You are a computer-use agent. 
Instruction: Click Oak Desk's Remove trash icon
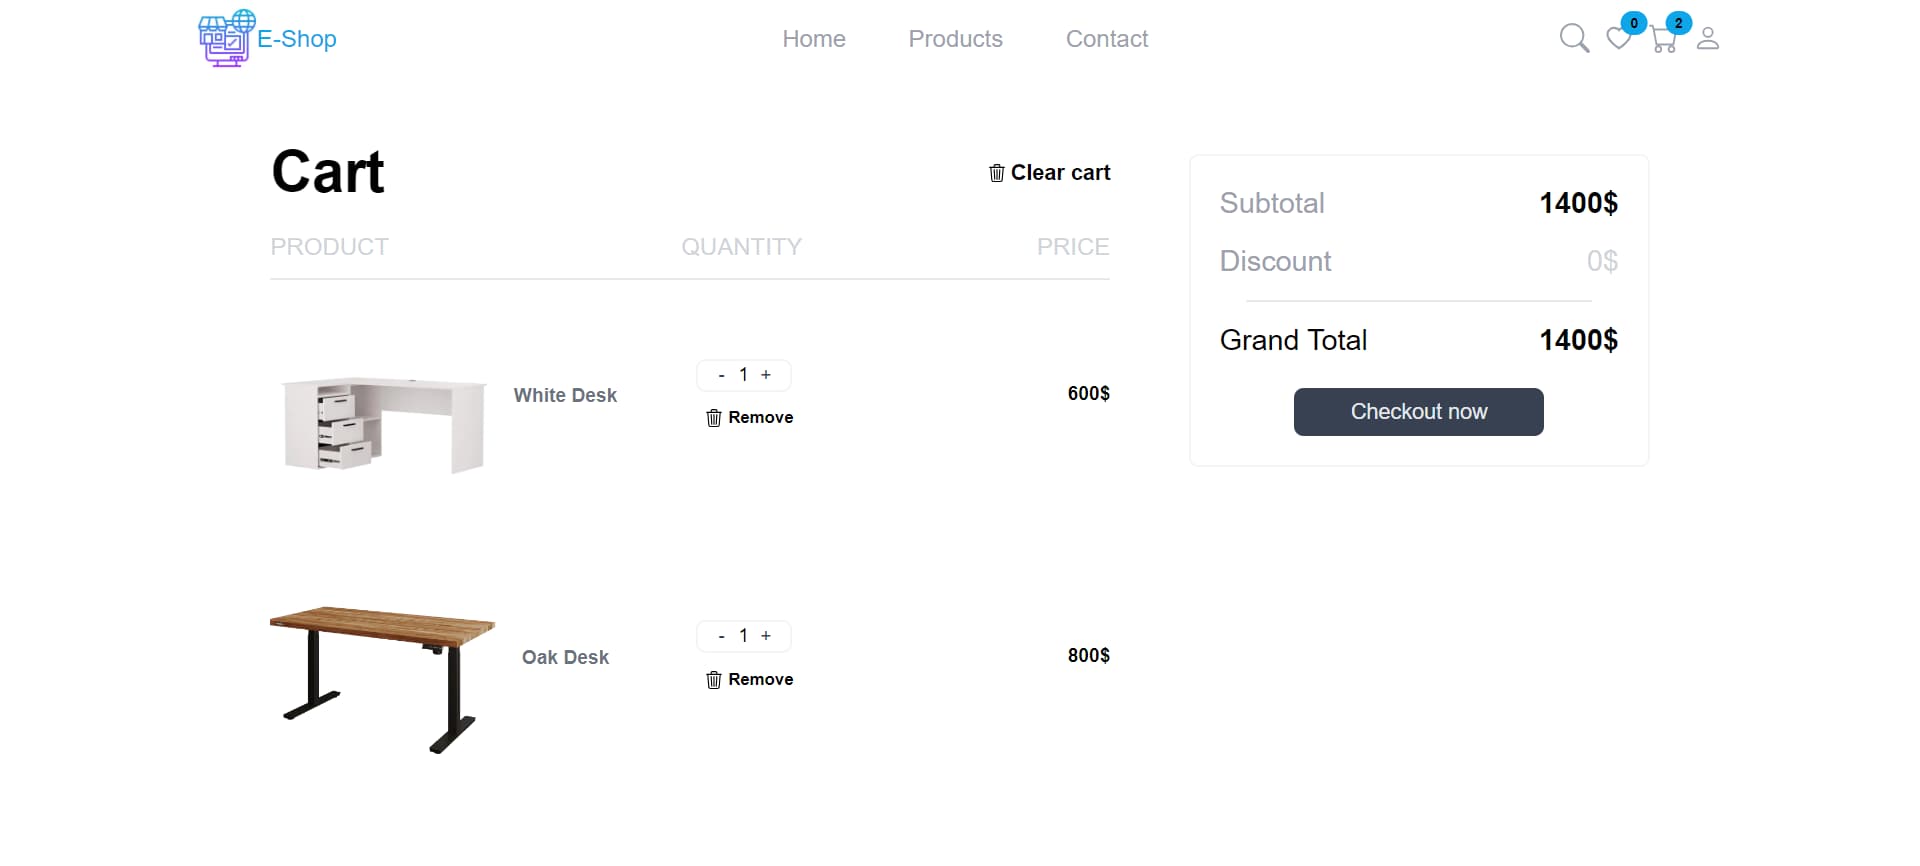click(x=713, y=680)
